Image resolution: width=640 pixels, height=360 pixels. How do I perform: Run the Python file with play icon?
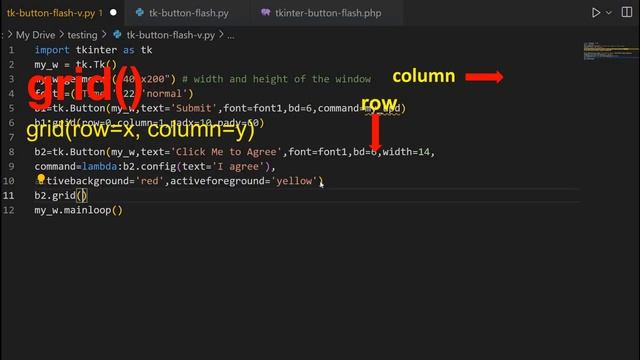tap(596, 13)
